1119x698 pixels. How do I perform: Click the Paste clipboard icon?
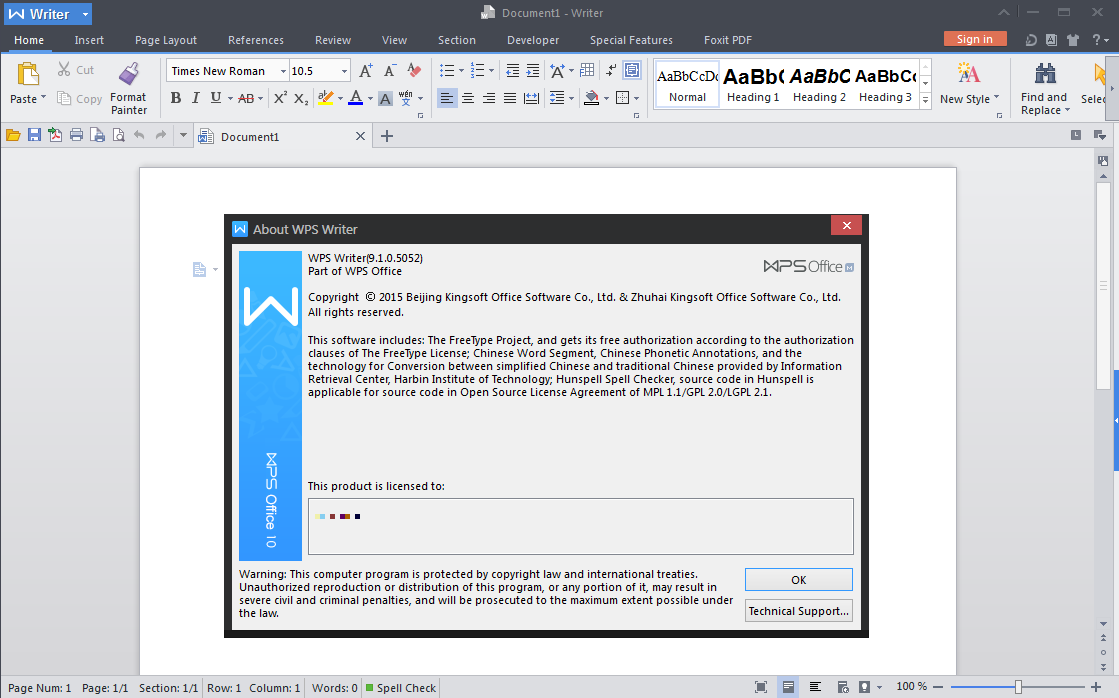(x=28, y=74)
